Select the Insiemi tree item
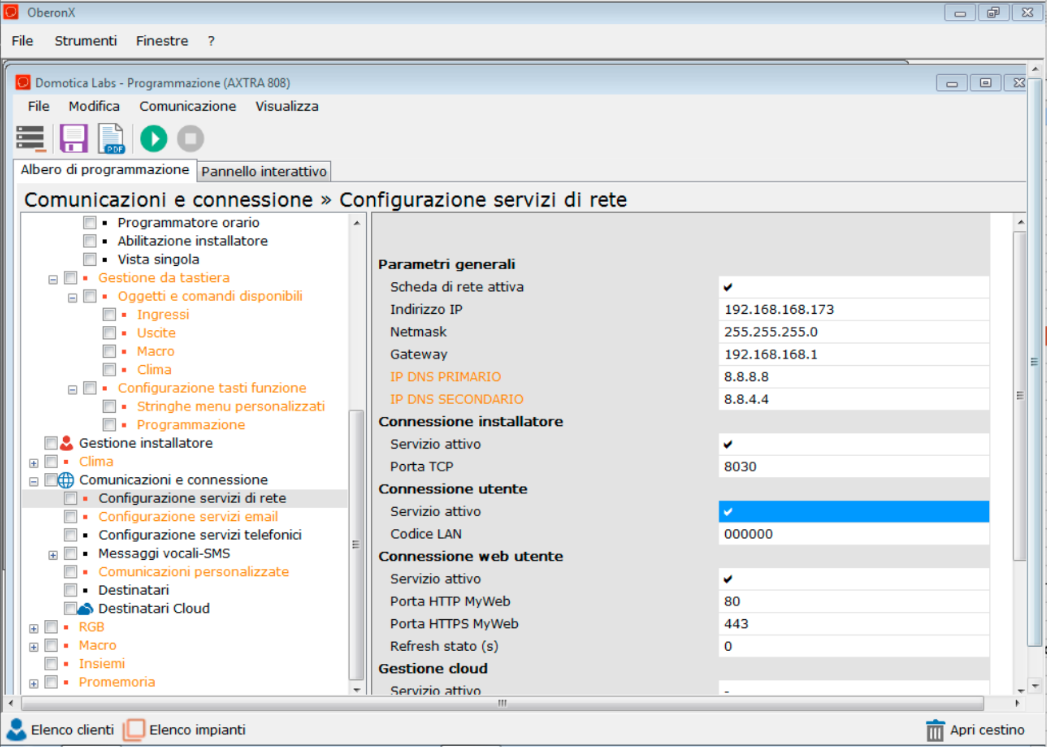This screenshot has height=748, width=1047. point(102,664)
